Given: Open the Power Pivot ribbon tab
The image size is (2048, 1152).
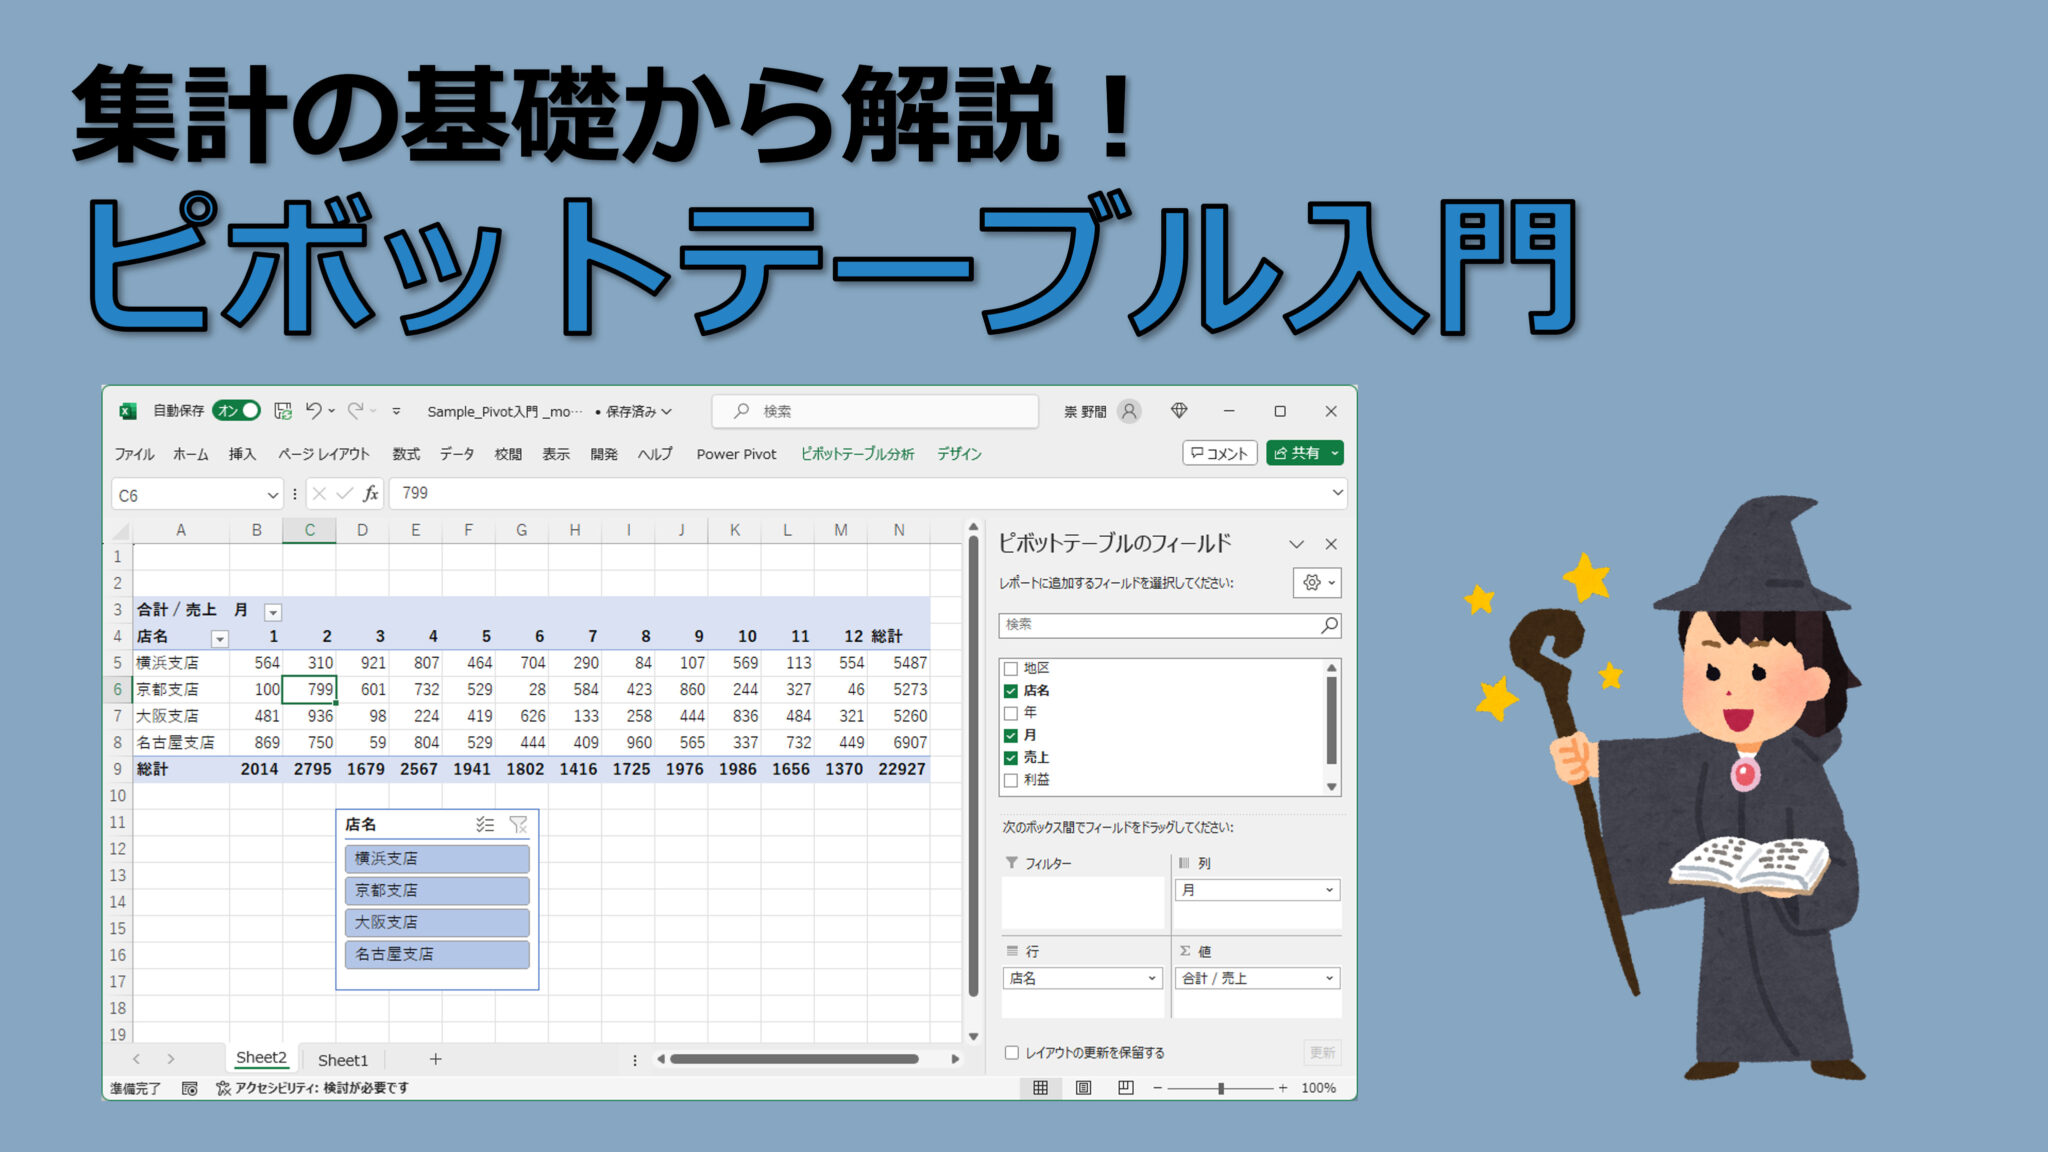Looking at the screenshot, I should 736,454.
